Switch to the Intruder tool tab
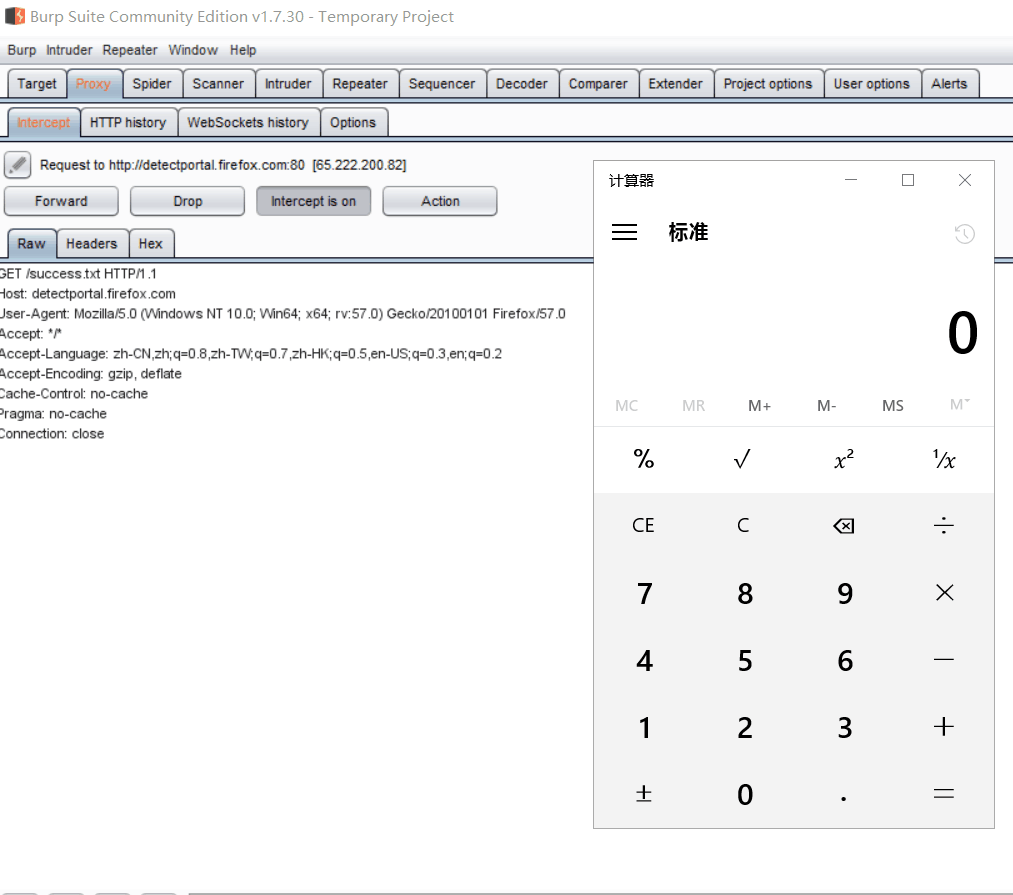 [x=288, y=84]
